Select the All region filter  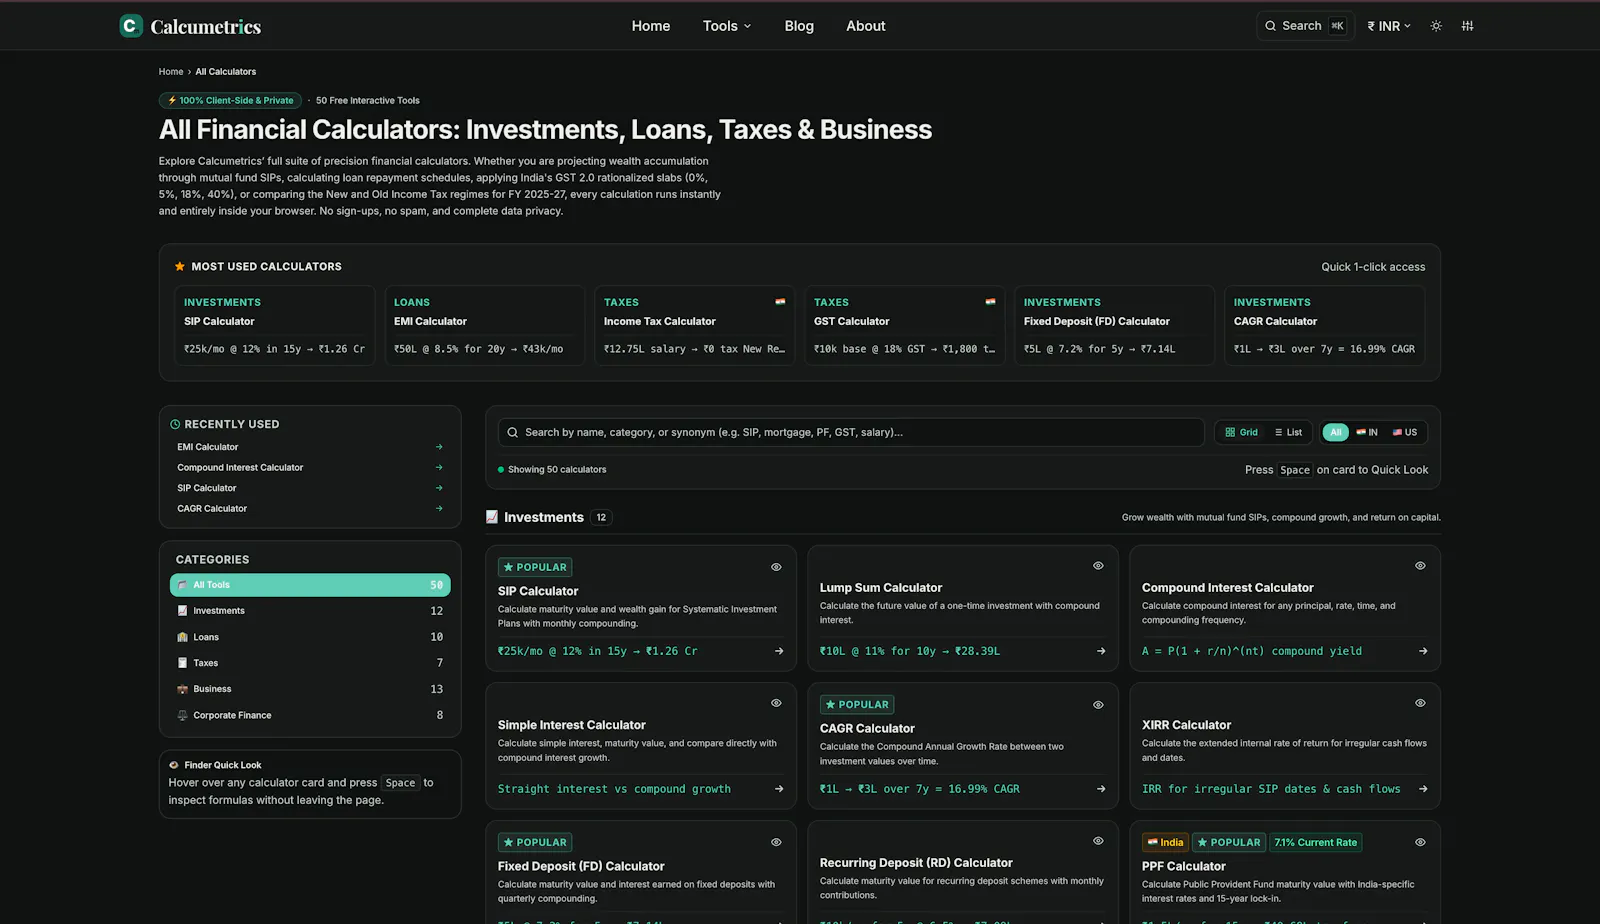tap(1335, 432)
